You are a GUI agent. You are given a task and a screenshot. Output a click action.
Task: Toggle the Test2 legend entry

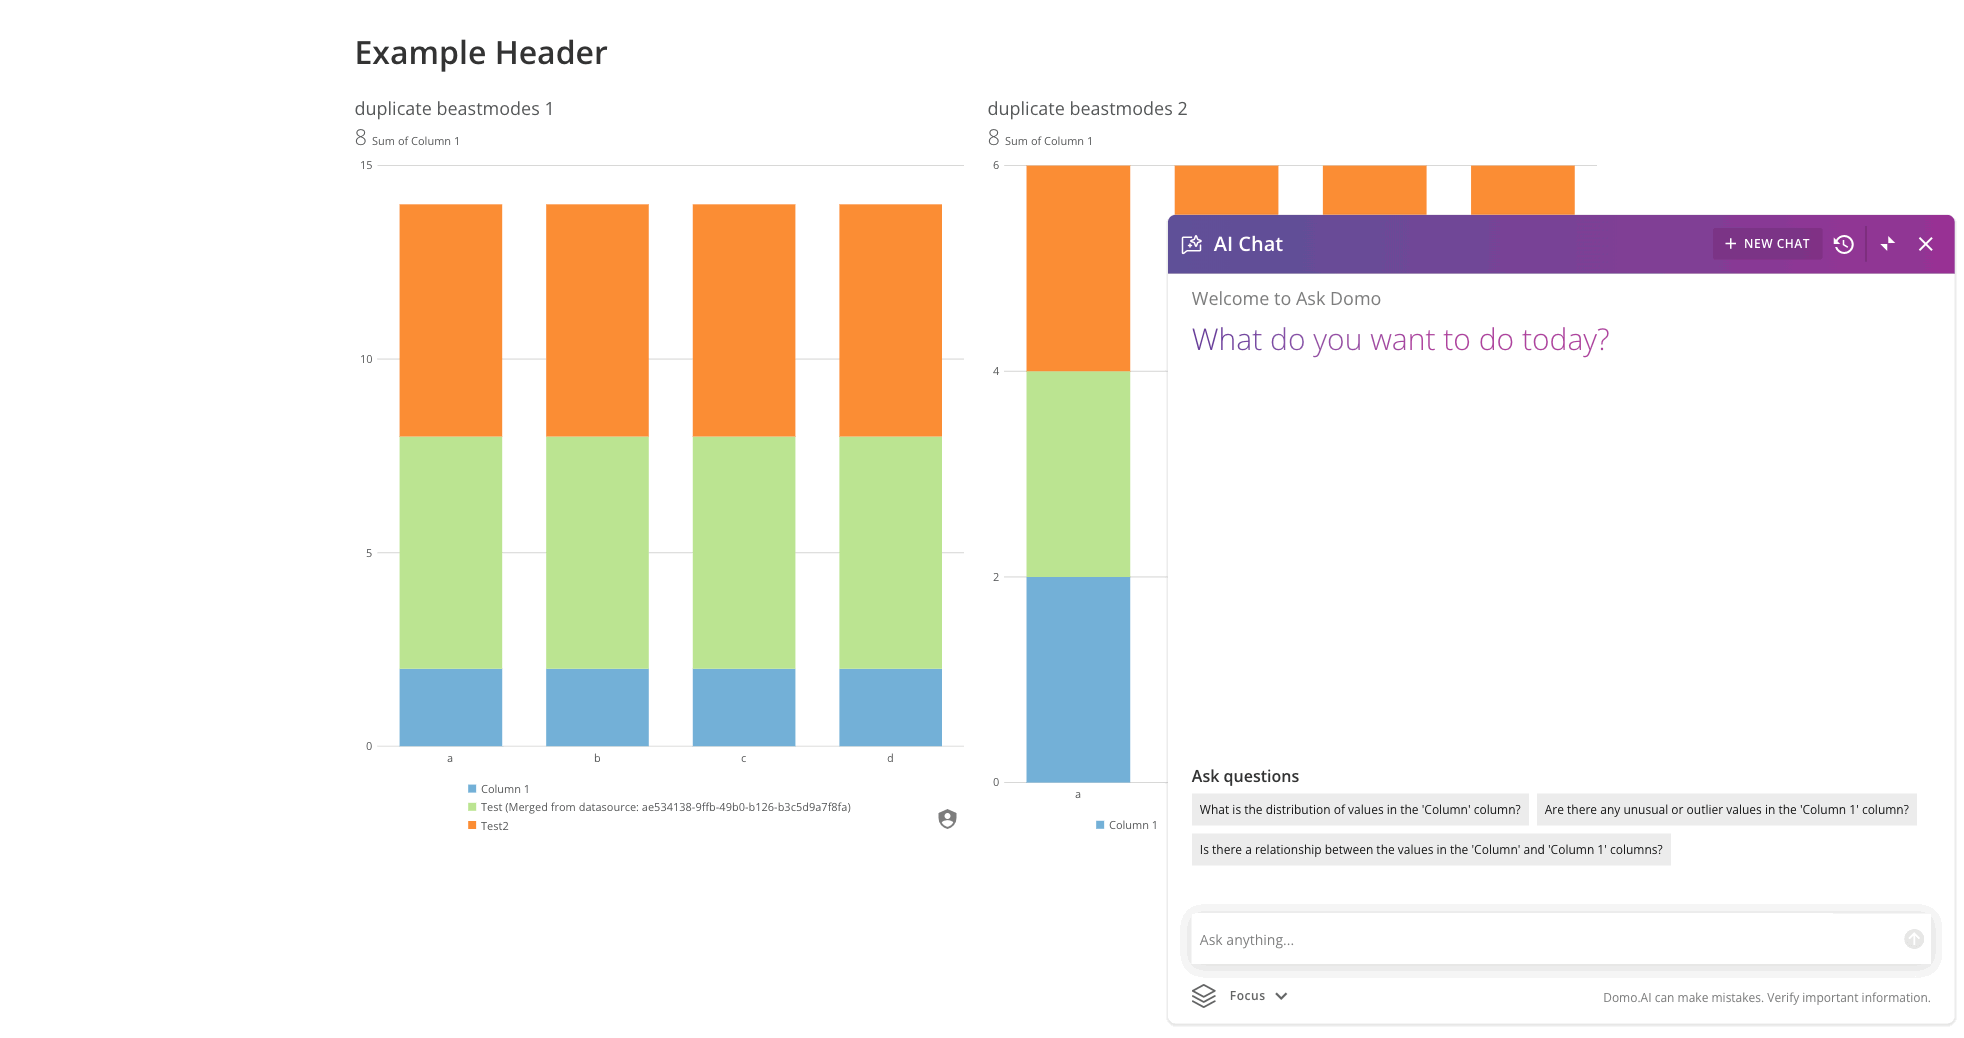pyautogui.click(x=494, y=826)
